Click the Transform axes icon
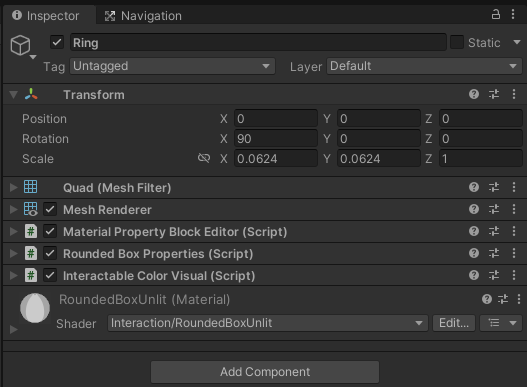Image resolution: width=527 pixels, height=387 pixels. pos(31,94)
